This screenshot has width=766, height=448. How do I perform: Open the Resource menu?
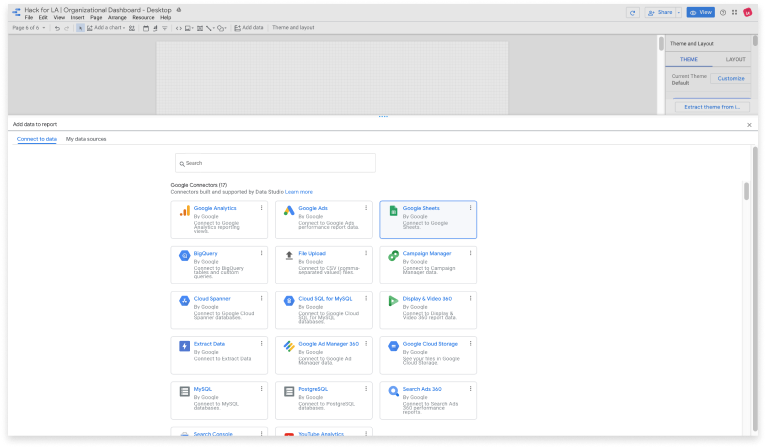click(x=143, y=18)
